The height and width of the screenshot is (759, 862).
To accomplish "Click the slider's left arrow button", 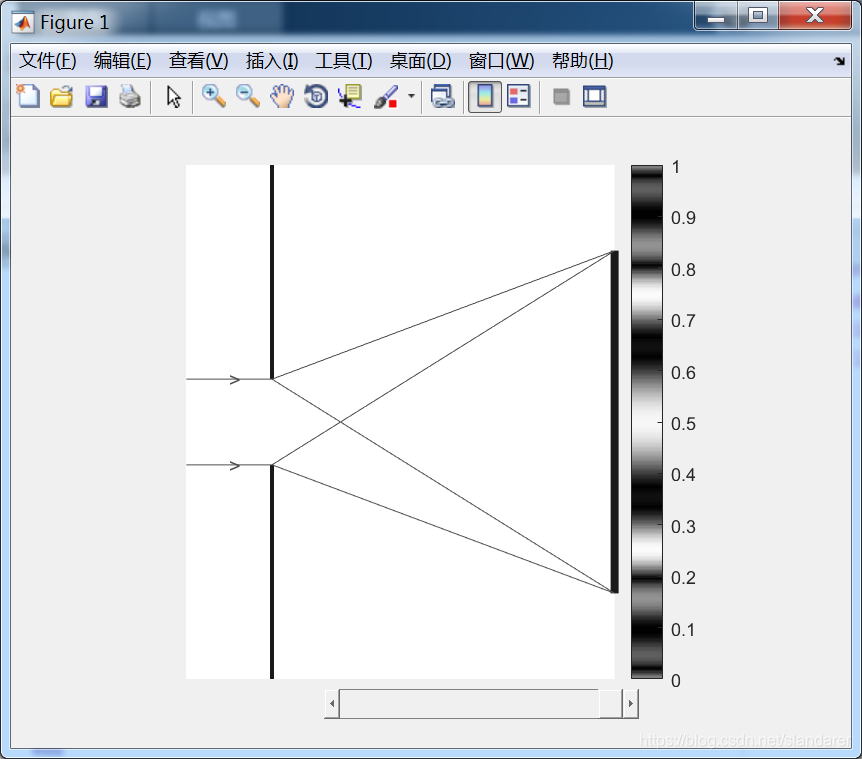I will 331,703.
